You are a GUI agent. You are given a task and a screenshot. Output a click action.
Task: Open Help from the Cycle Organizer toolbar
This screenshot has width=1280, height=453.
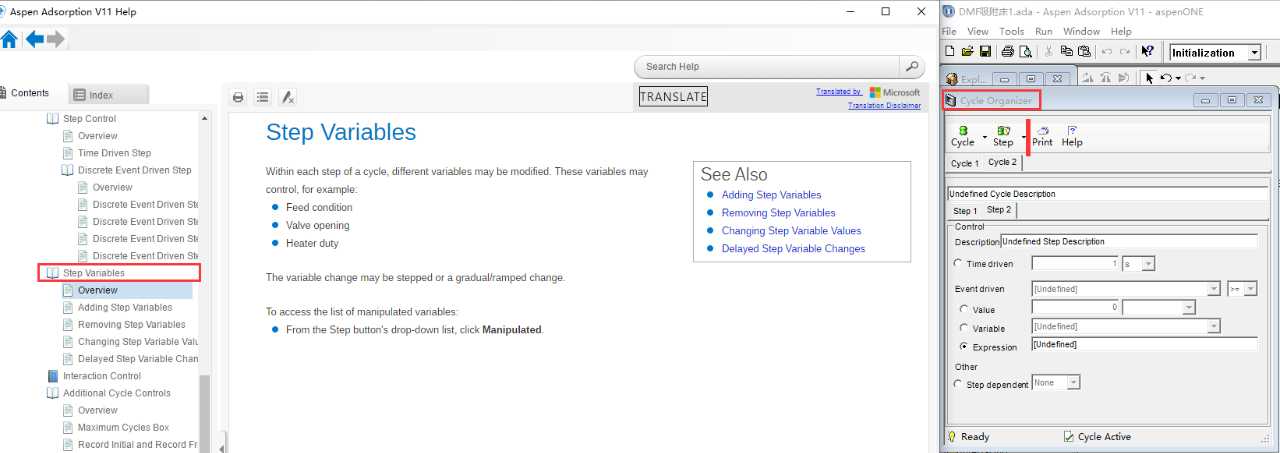click(x=1072, y=136)
